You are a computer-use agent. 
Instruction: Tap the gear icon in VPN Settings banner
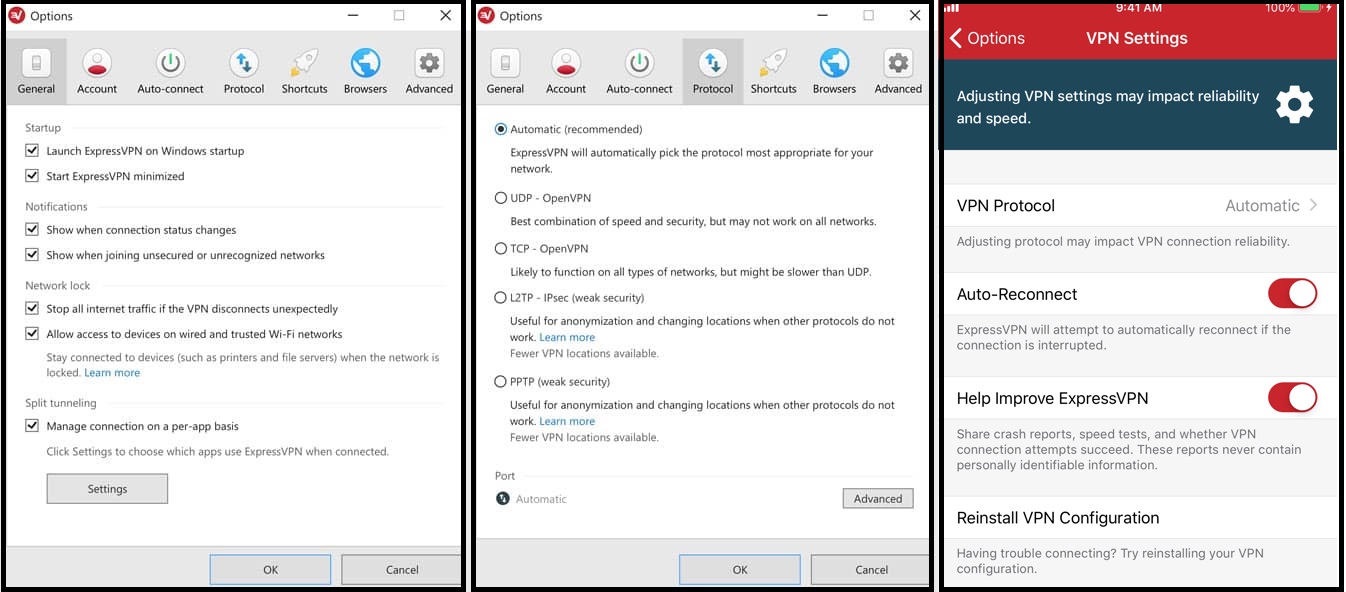(1294, 104)
